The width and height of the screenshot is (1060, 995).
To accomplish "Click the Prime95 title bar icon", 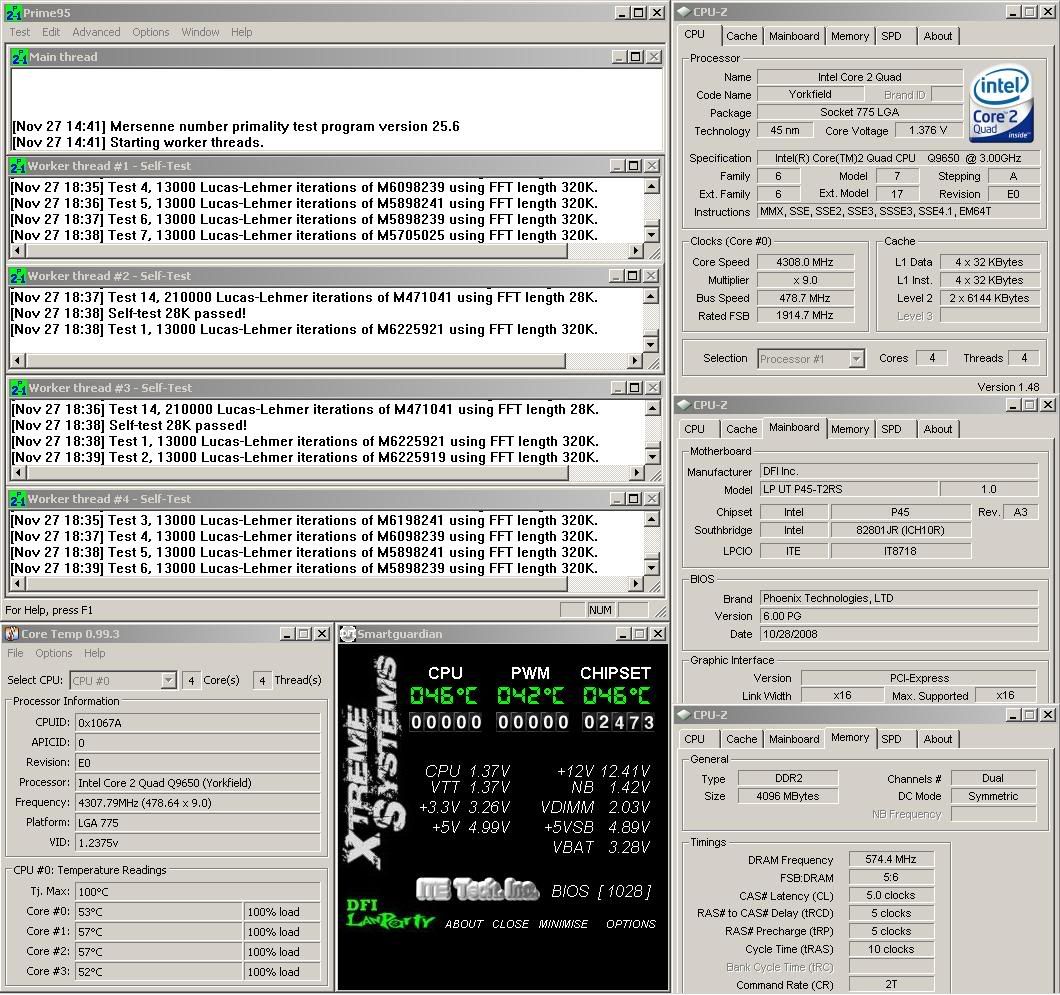I will 13,12.
